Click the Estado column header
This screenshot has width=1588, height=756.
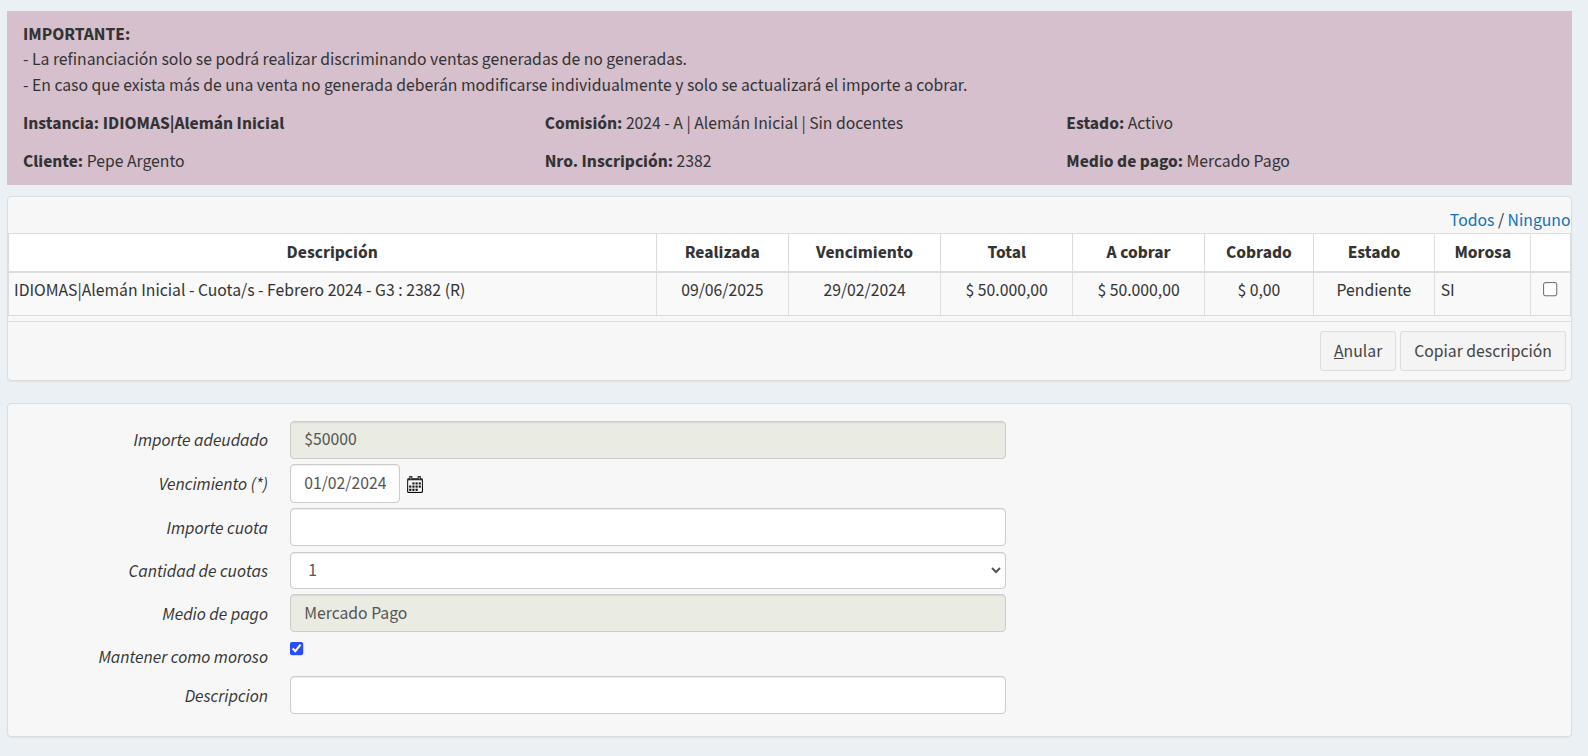[x=1373, y=253]
